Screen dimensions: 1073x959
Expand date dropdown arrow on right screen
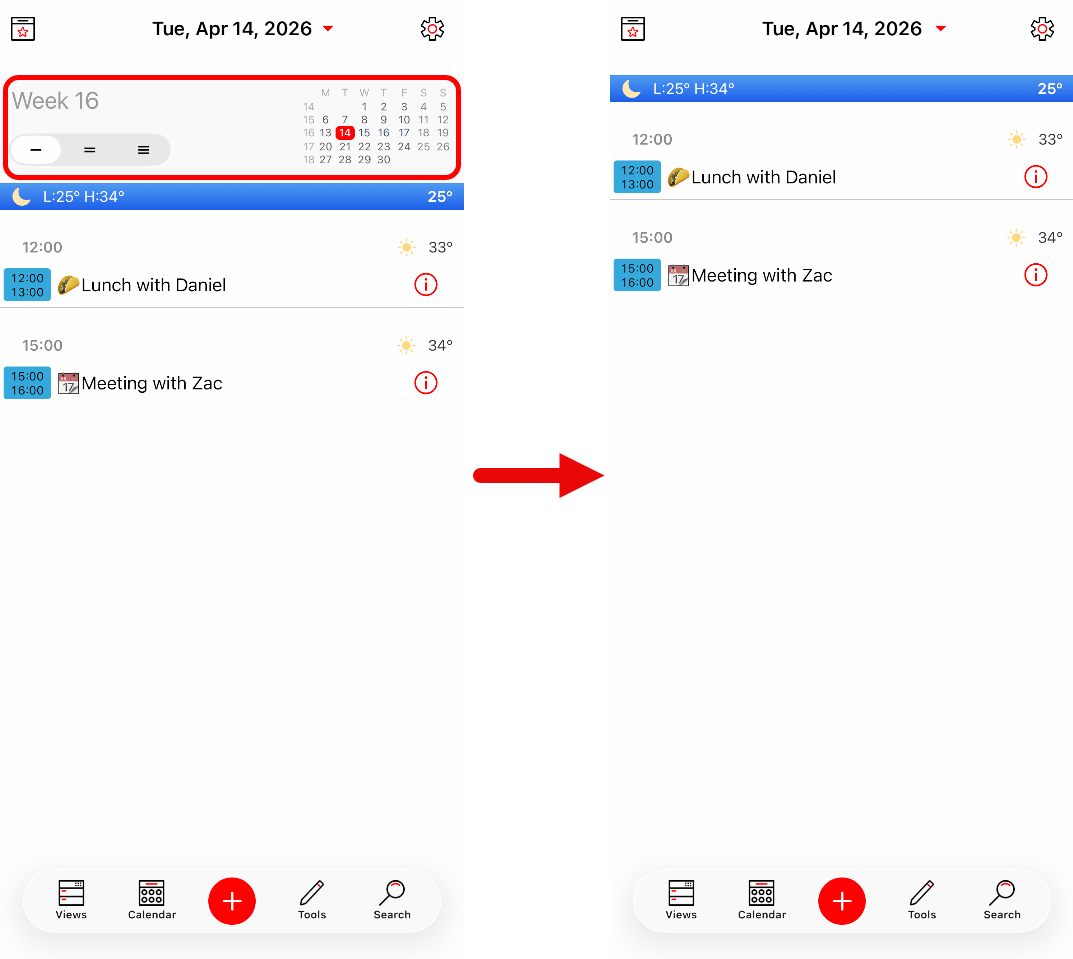click(941, 29)
